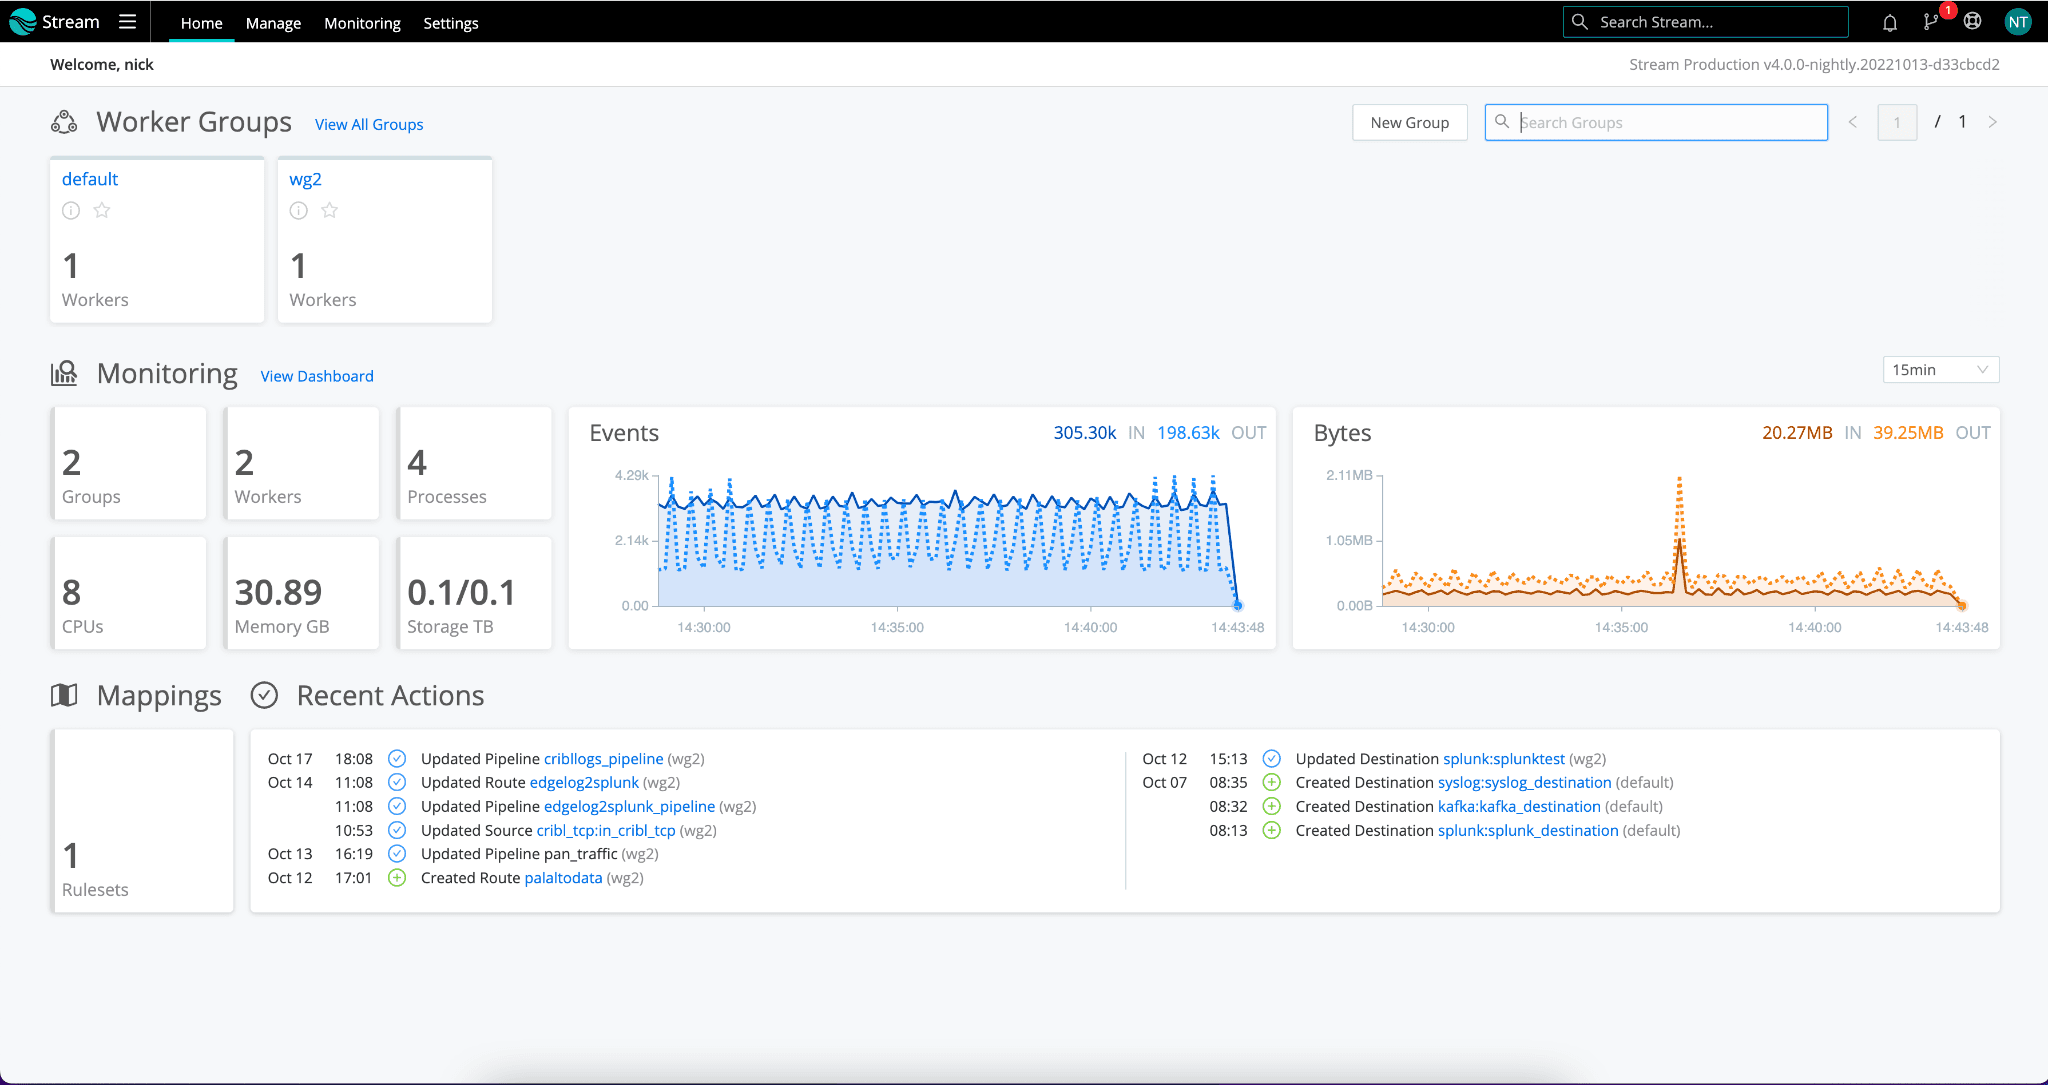Viewport: 2048px width, 1085px height.
Task: Open the Manage menu tab
Action: coord(273,23)
